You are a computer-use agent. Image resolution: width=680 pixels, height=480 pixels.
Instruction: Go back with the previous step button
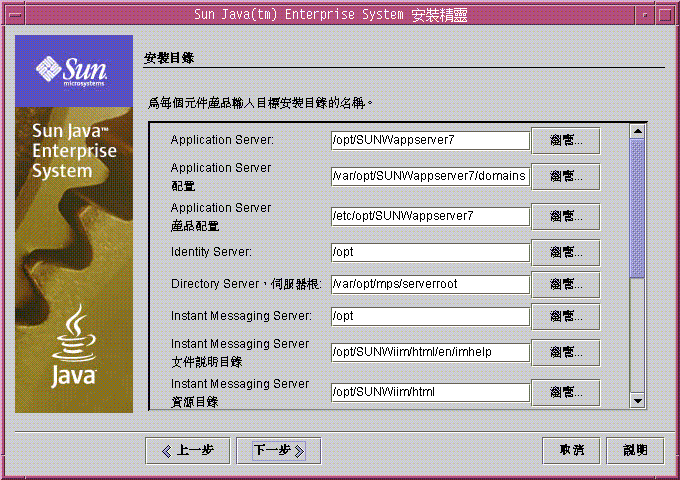pyautogui.click(x=187, y=451)
